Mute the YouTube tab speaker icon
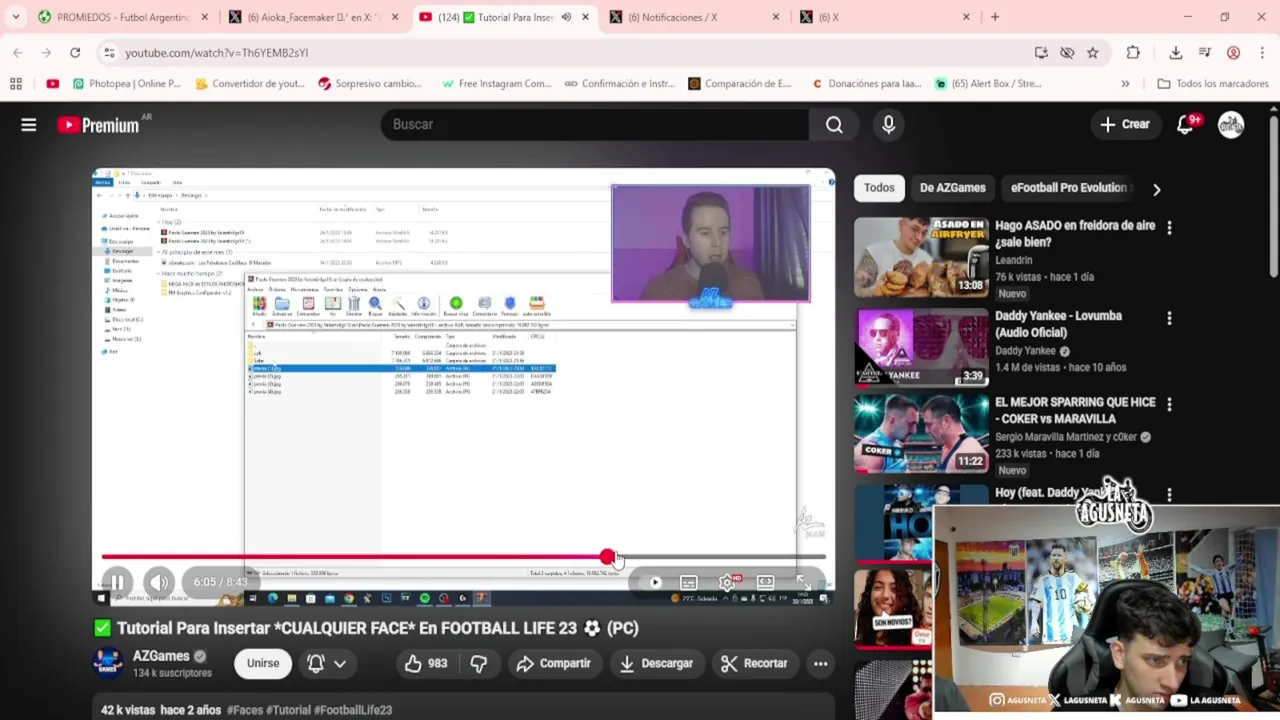Image resolution: width=1280 pixels, height=720 pixels. 566,17
